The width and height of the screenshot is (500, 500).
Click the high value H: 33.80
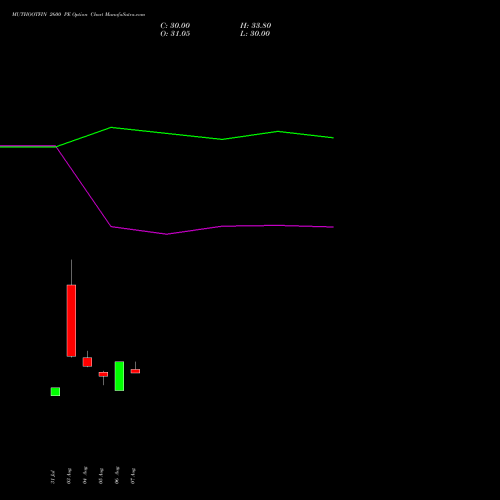pyautogui.click(x=256, y=26)
